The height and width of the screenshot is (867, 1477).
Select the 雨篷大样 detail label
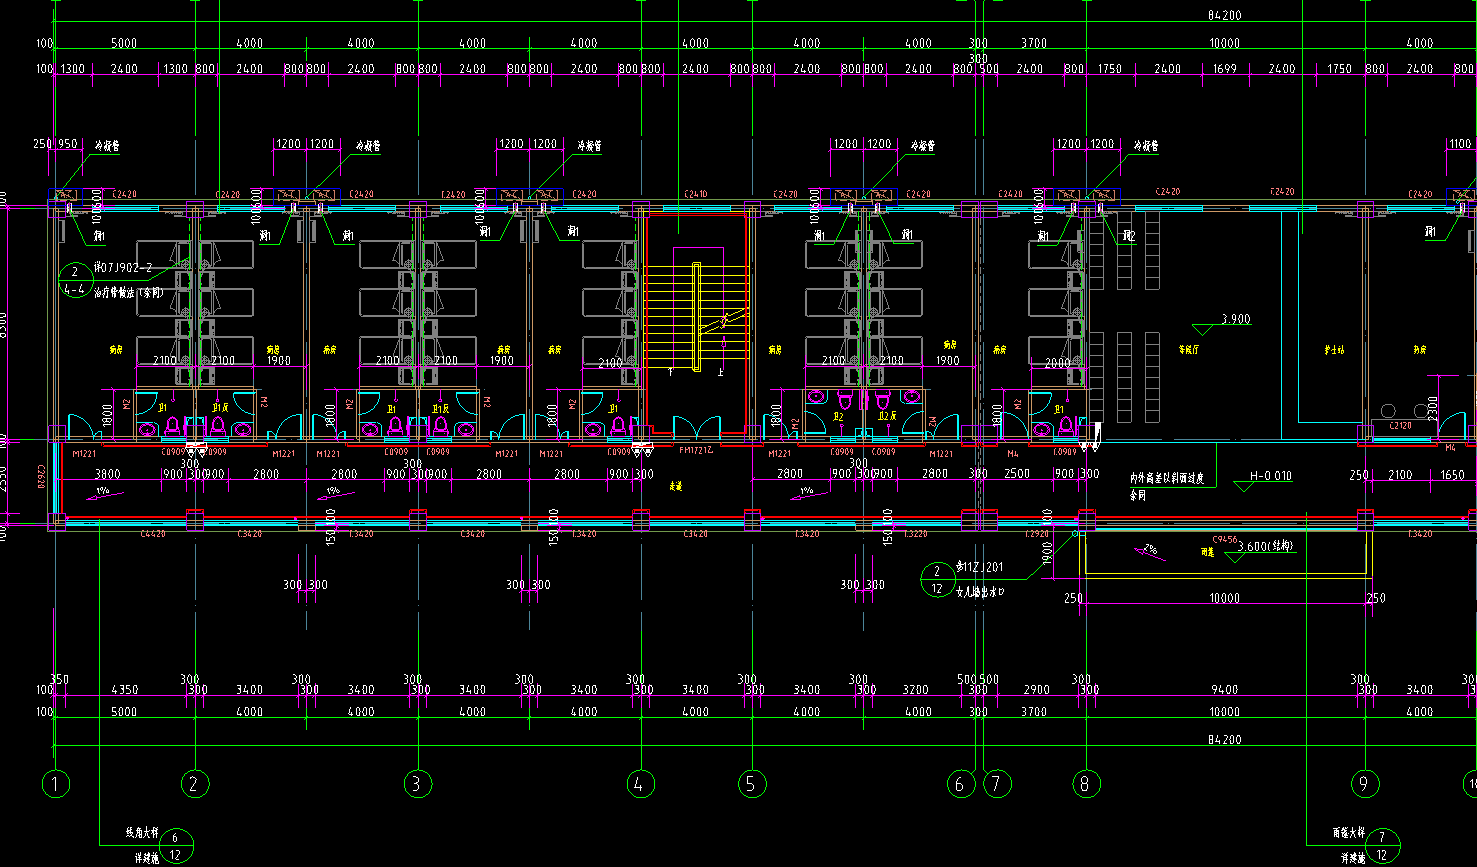pyautogui.click(x=1348, y=832)
